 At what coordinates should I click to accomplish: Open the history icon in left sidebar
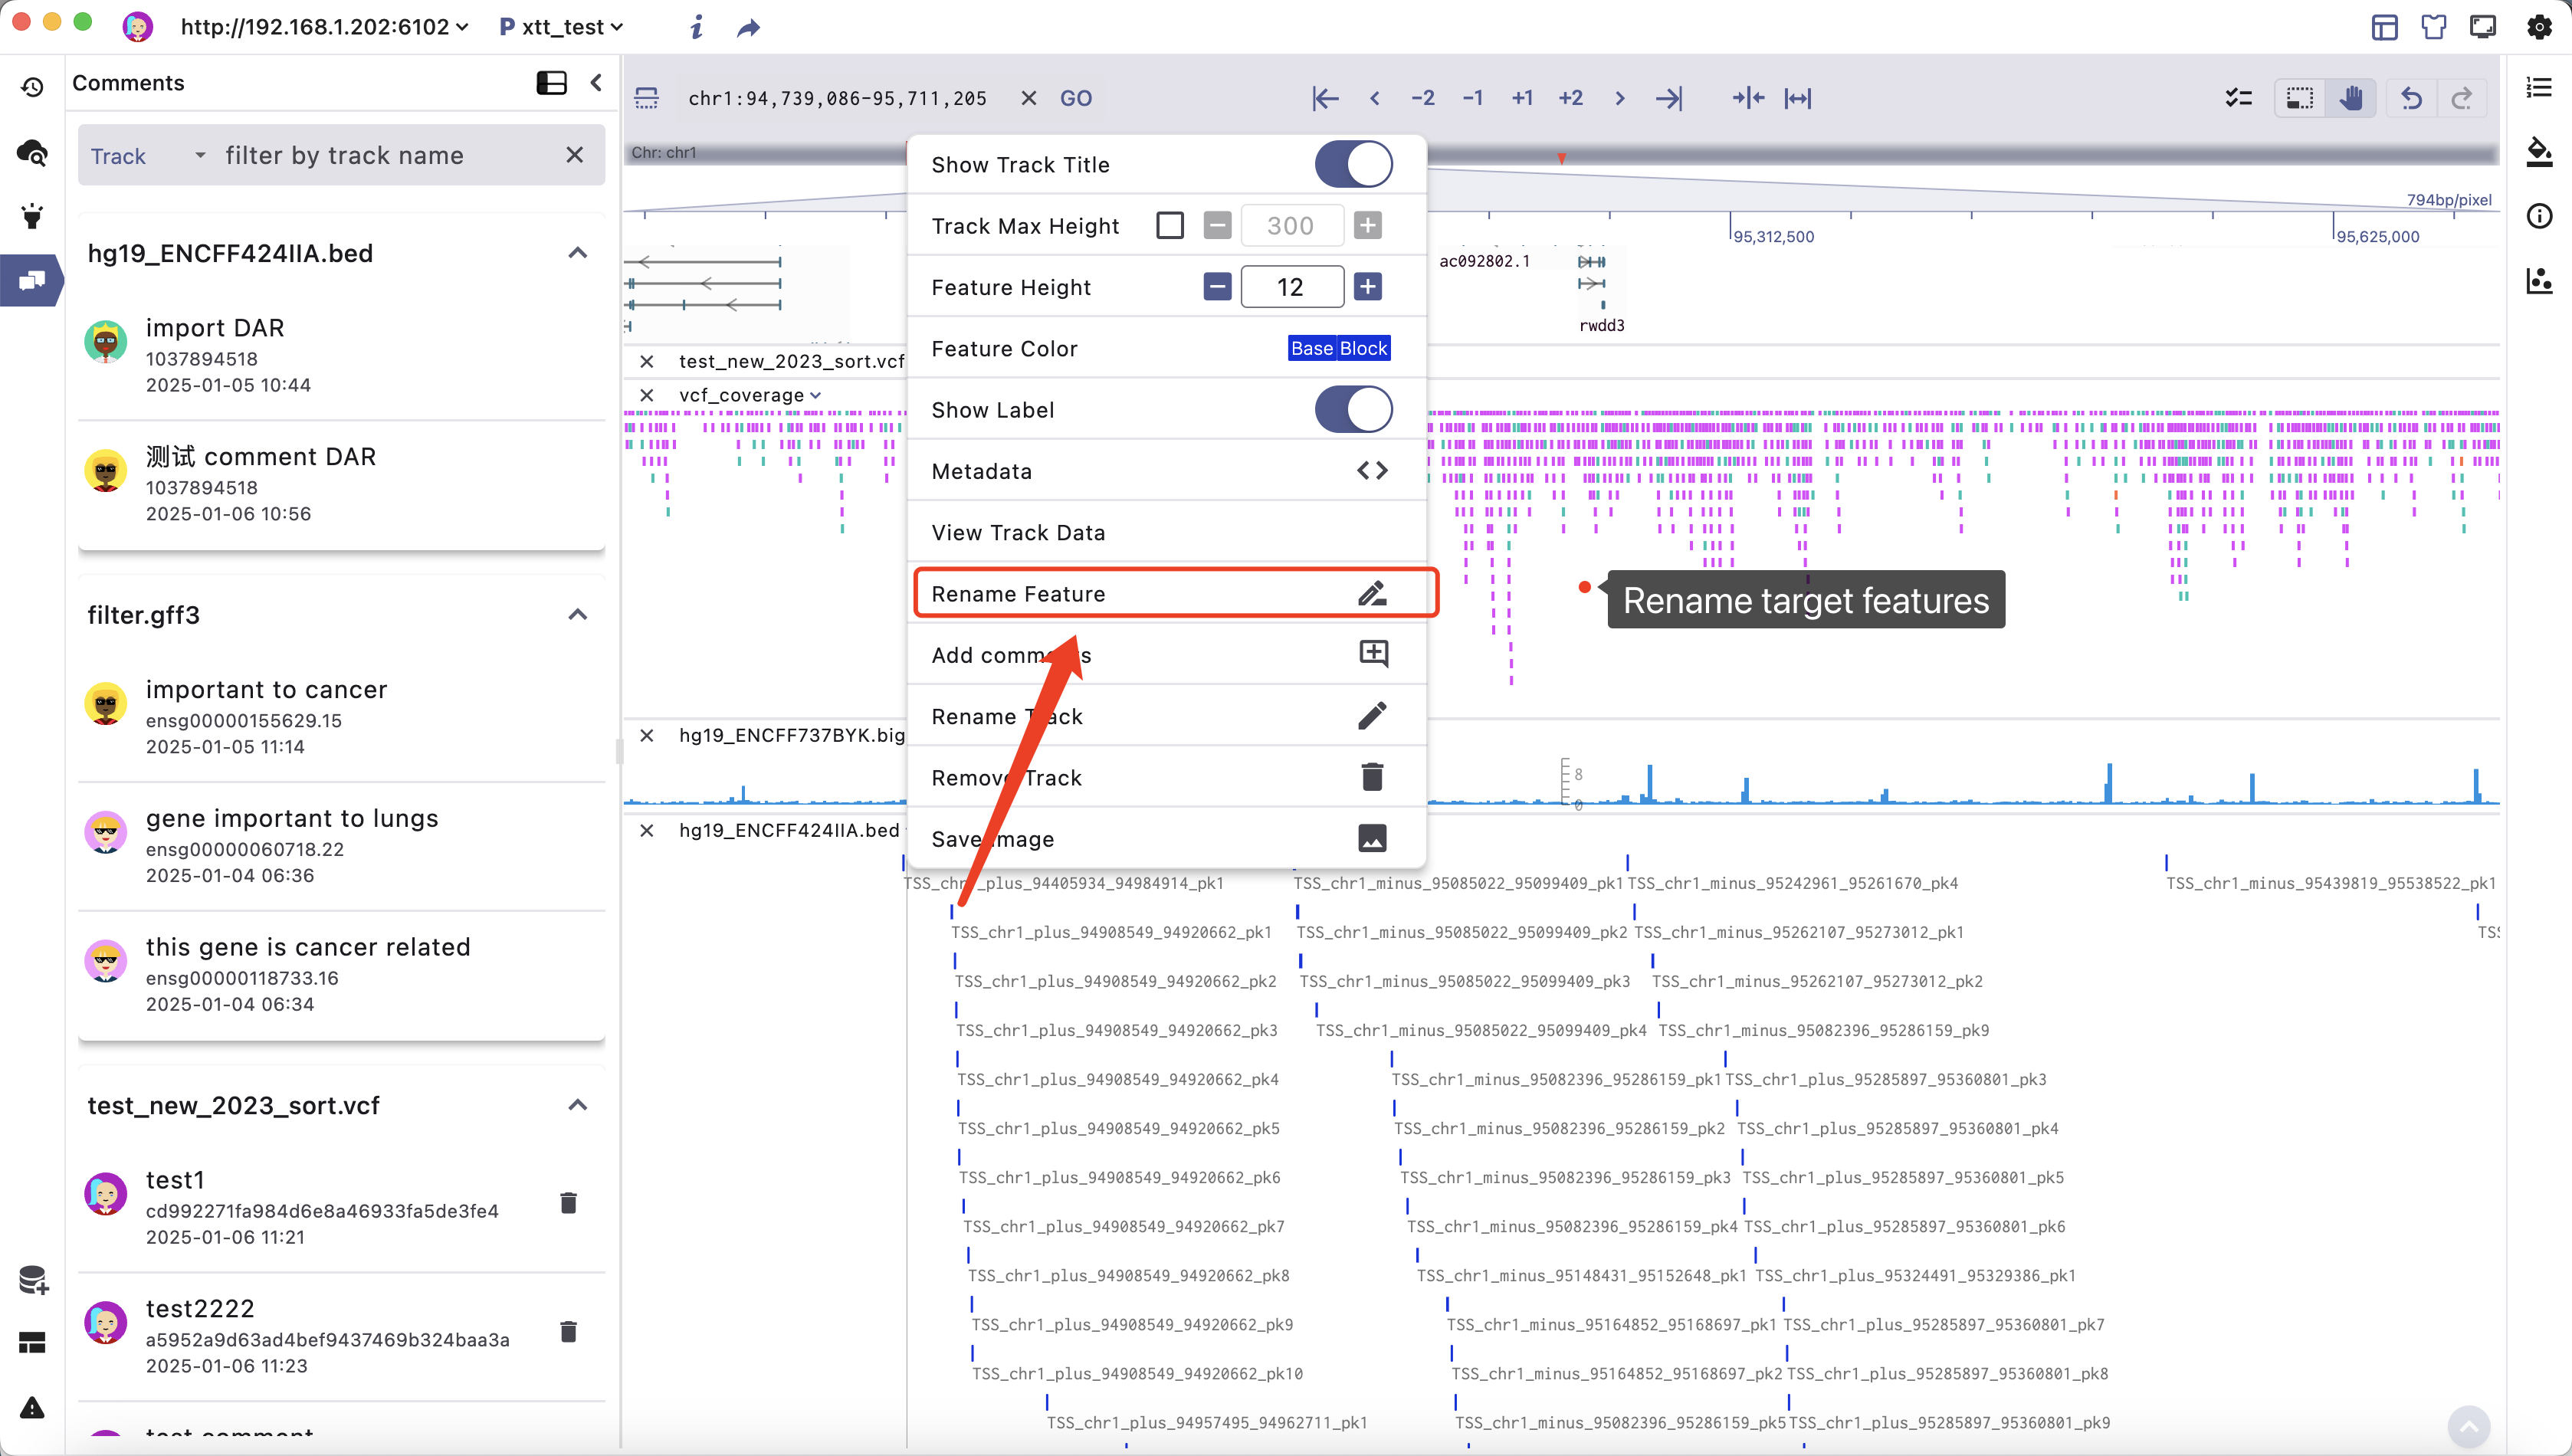coord(32,87)
